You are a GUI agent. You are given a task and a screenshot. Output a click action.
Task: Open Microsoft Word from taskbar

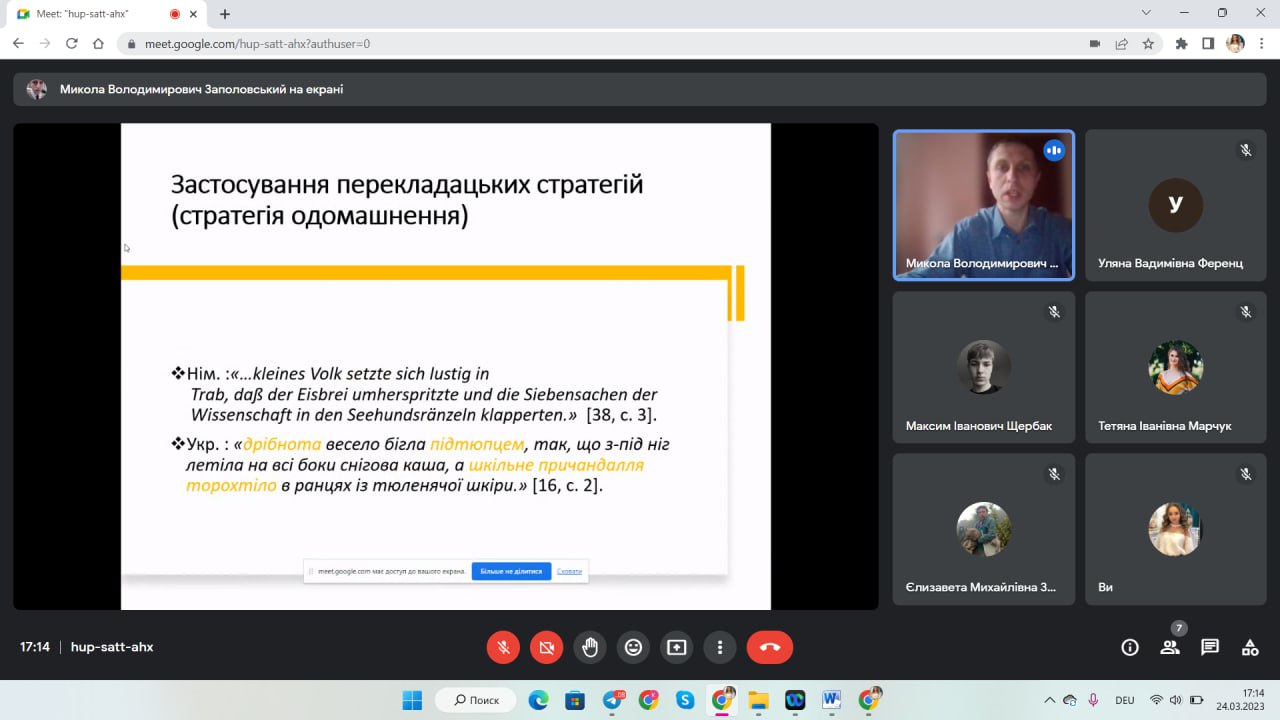[832, 700]
